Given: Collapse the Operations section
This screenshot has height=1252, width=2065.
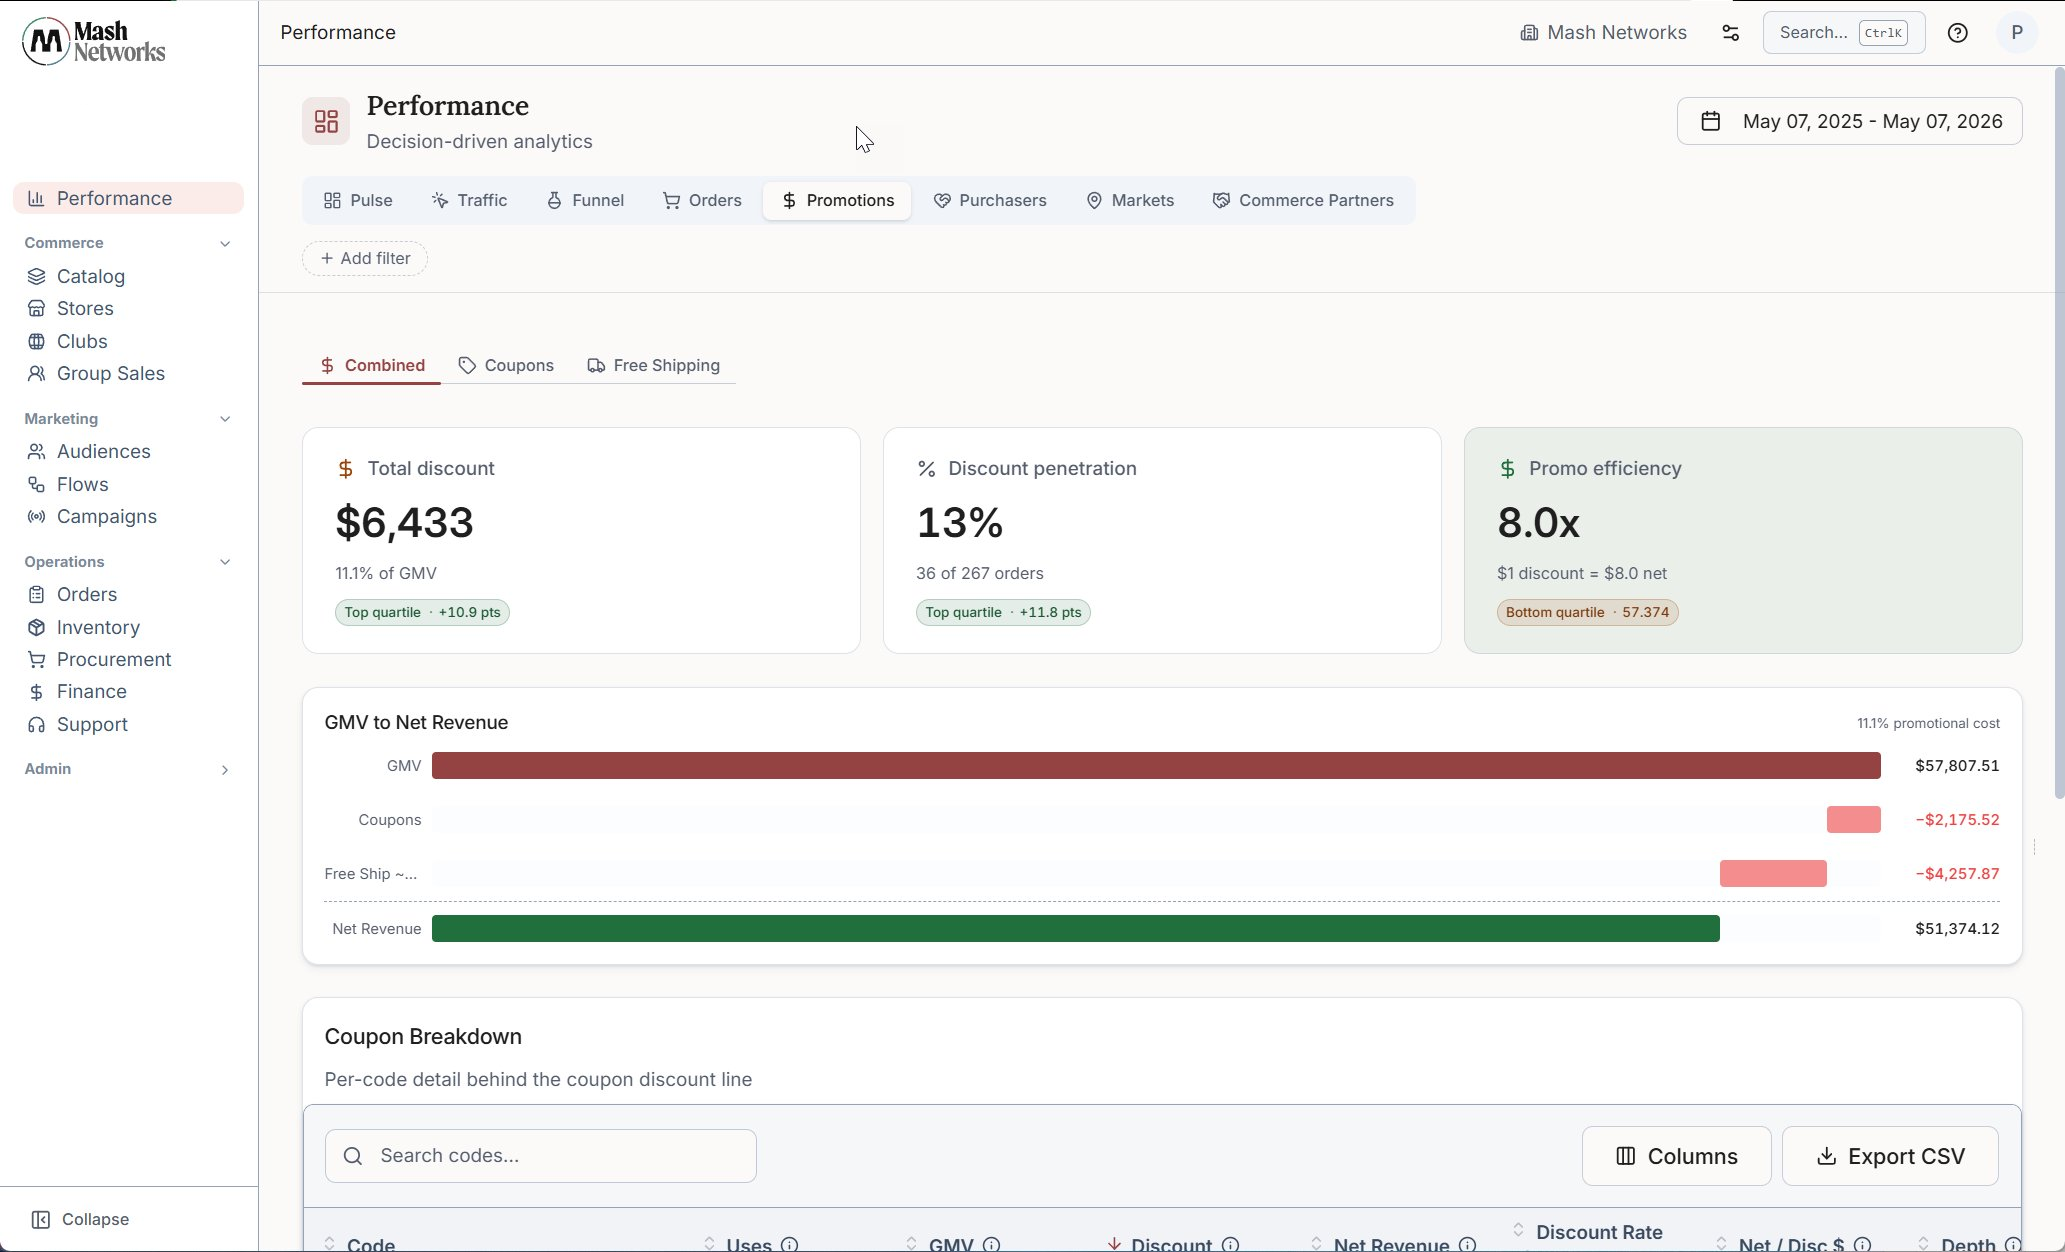Looking at the screenshot, I should (x=225, y=562).
